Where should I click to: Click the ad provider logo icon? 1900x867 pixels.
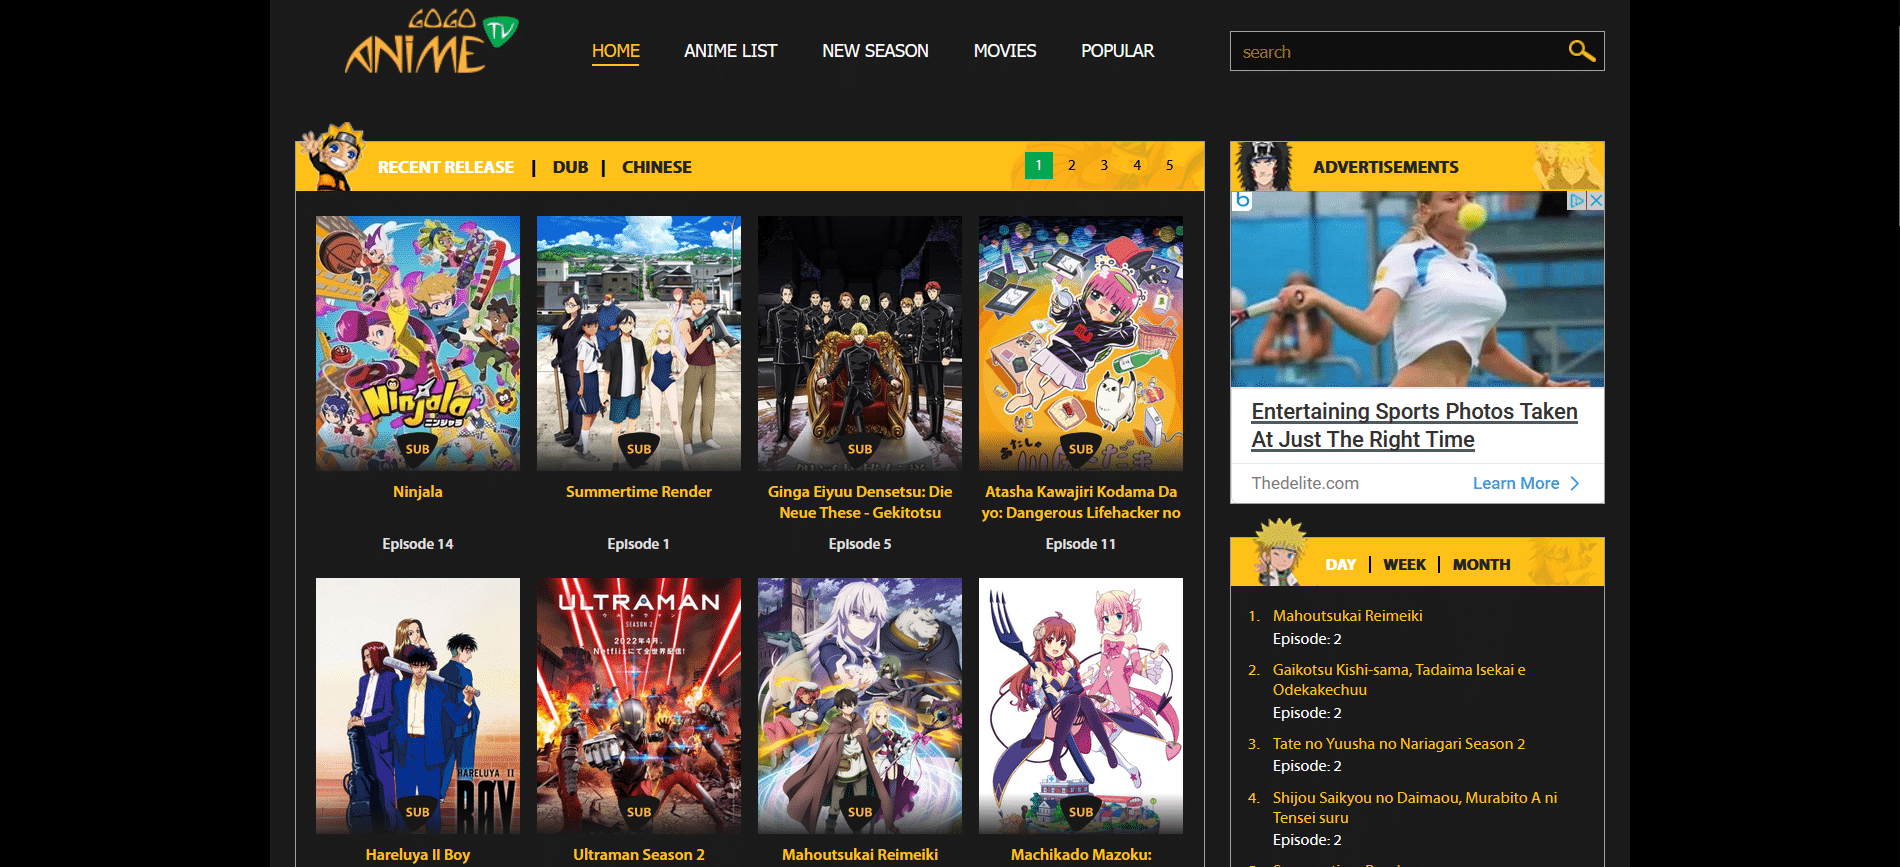tap(1243, 200)
